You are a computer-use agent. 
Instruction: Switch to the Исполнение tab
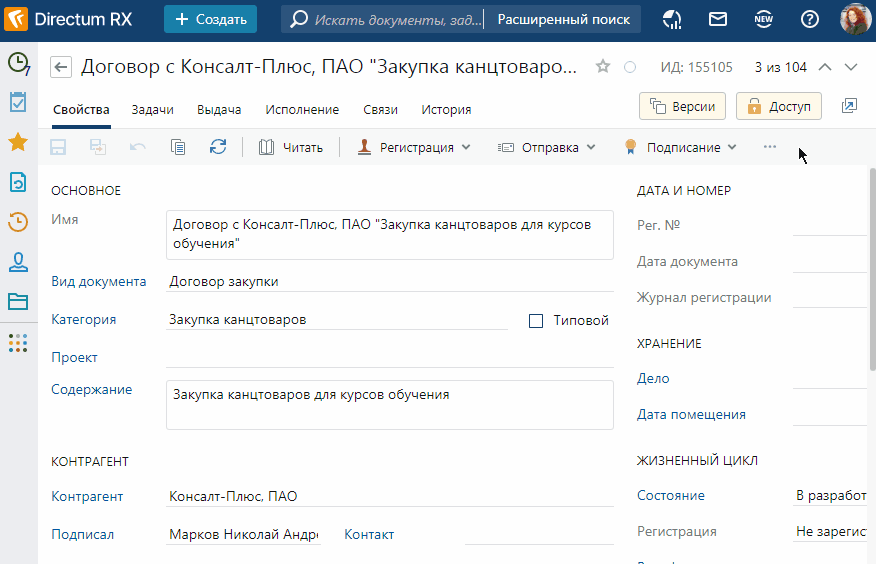(302, 110)
